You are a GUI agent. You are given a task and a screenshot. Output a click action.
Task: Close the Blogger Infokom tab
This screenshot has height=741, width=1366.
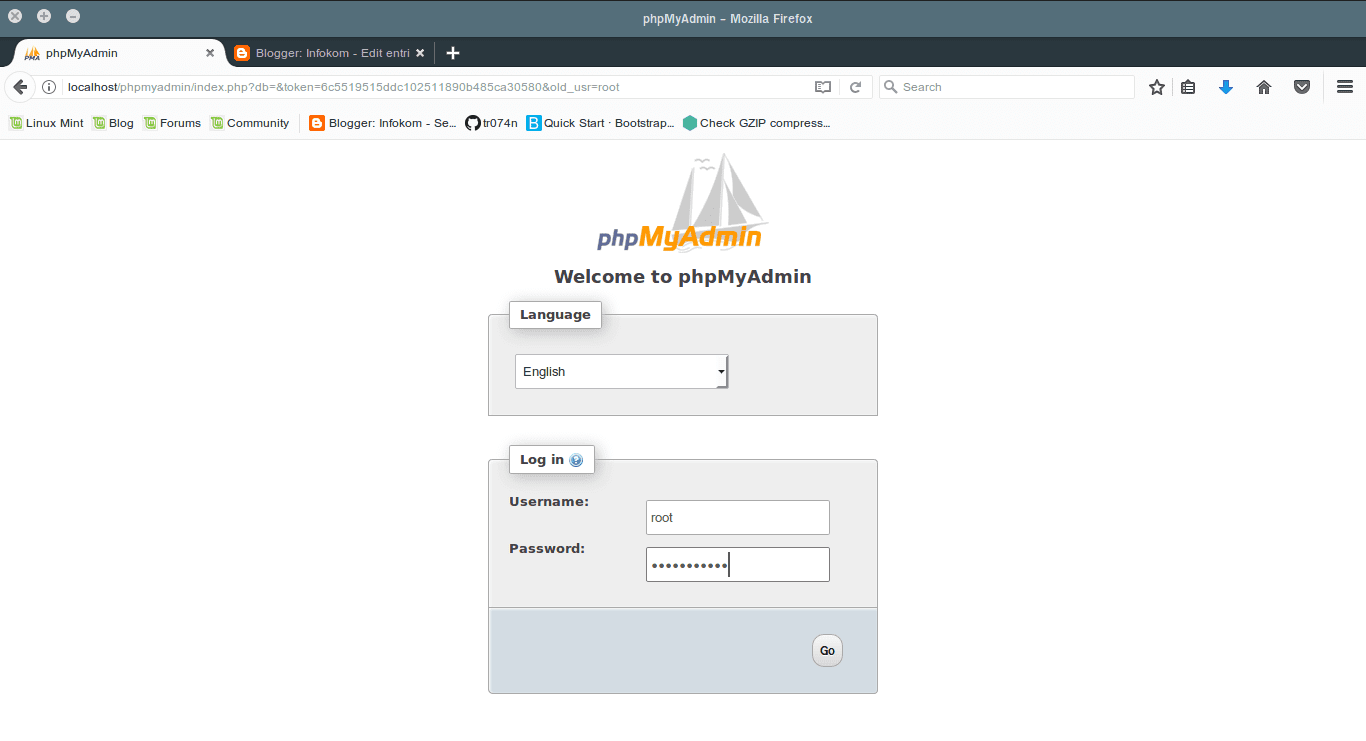click(x=420, y=53)
